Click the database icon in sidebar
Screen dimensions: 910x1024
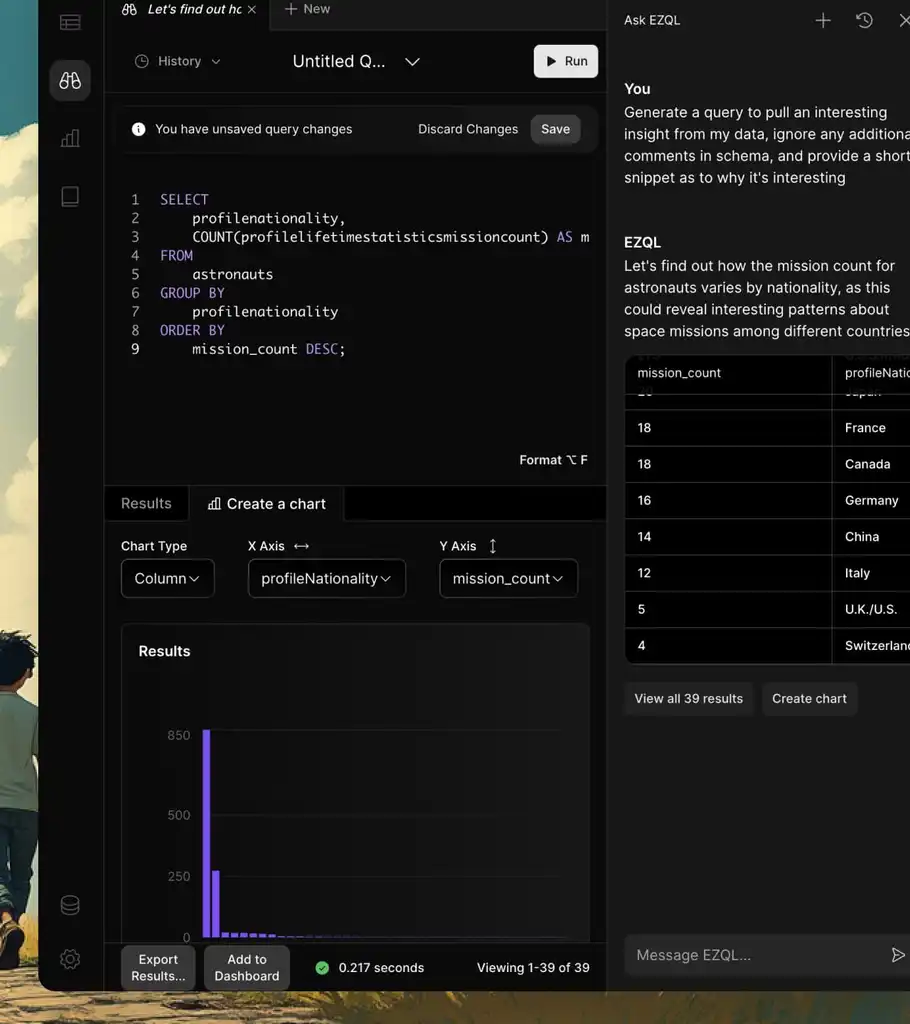coord(70,905)
